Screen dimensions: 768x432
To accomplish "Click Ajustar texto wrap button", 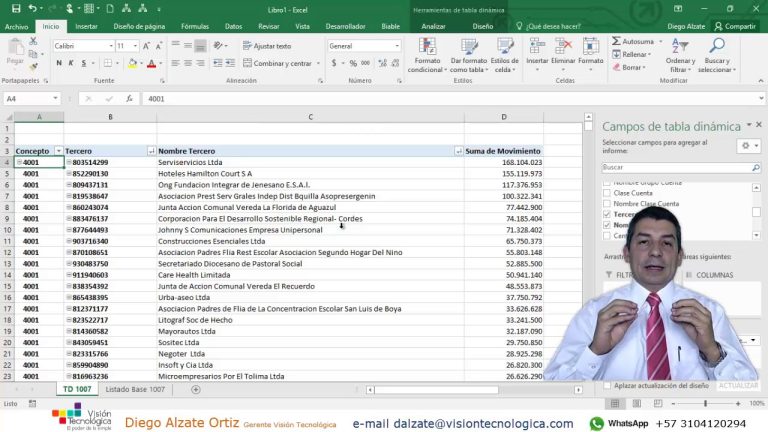I will [266, 46].
